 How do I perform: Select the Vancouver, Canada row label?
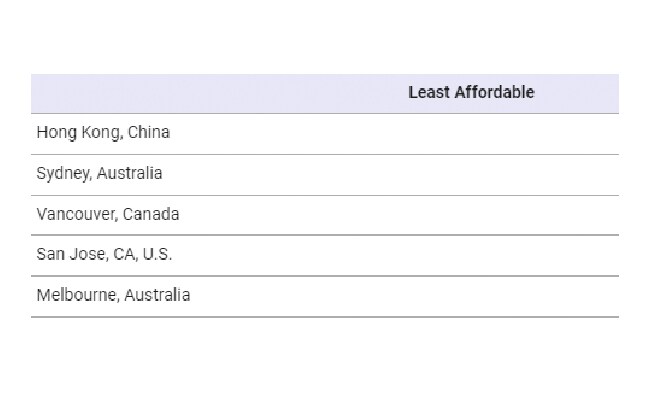click(108, 214)
